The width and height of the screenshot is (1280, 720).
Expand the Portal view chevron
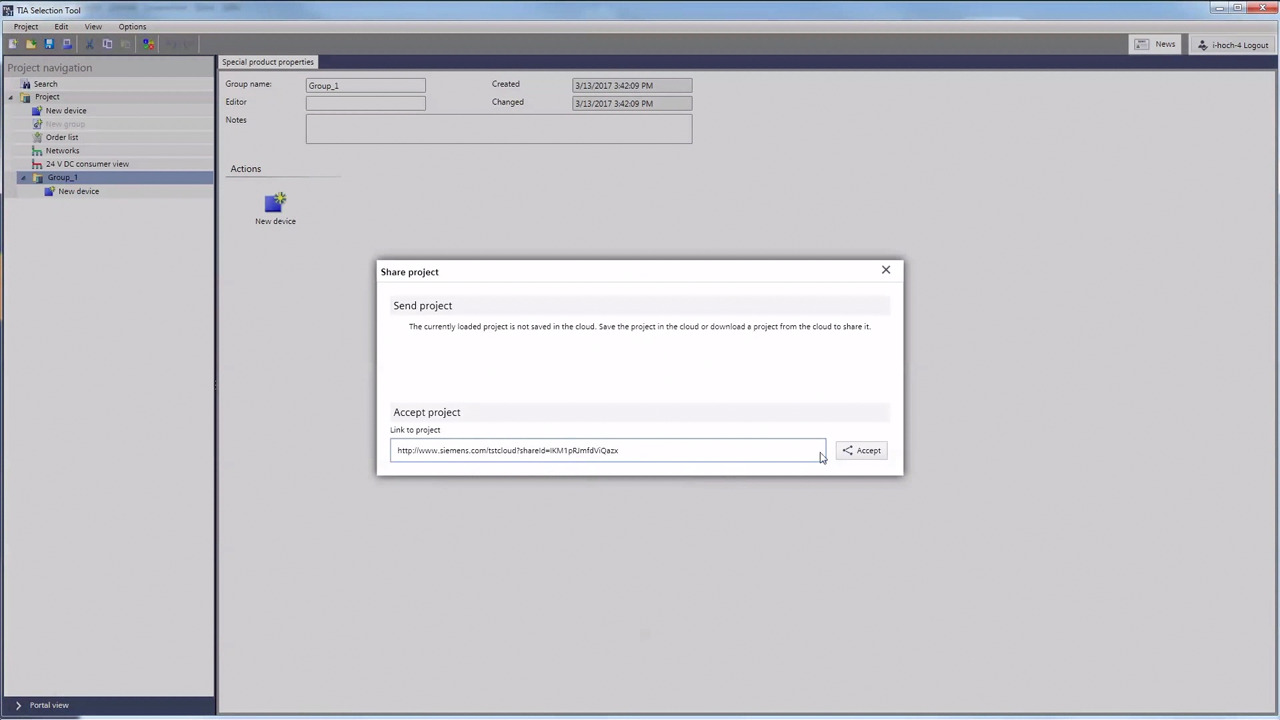tap(18, 705)
